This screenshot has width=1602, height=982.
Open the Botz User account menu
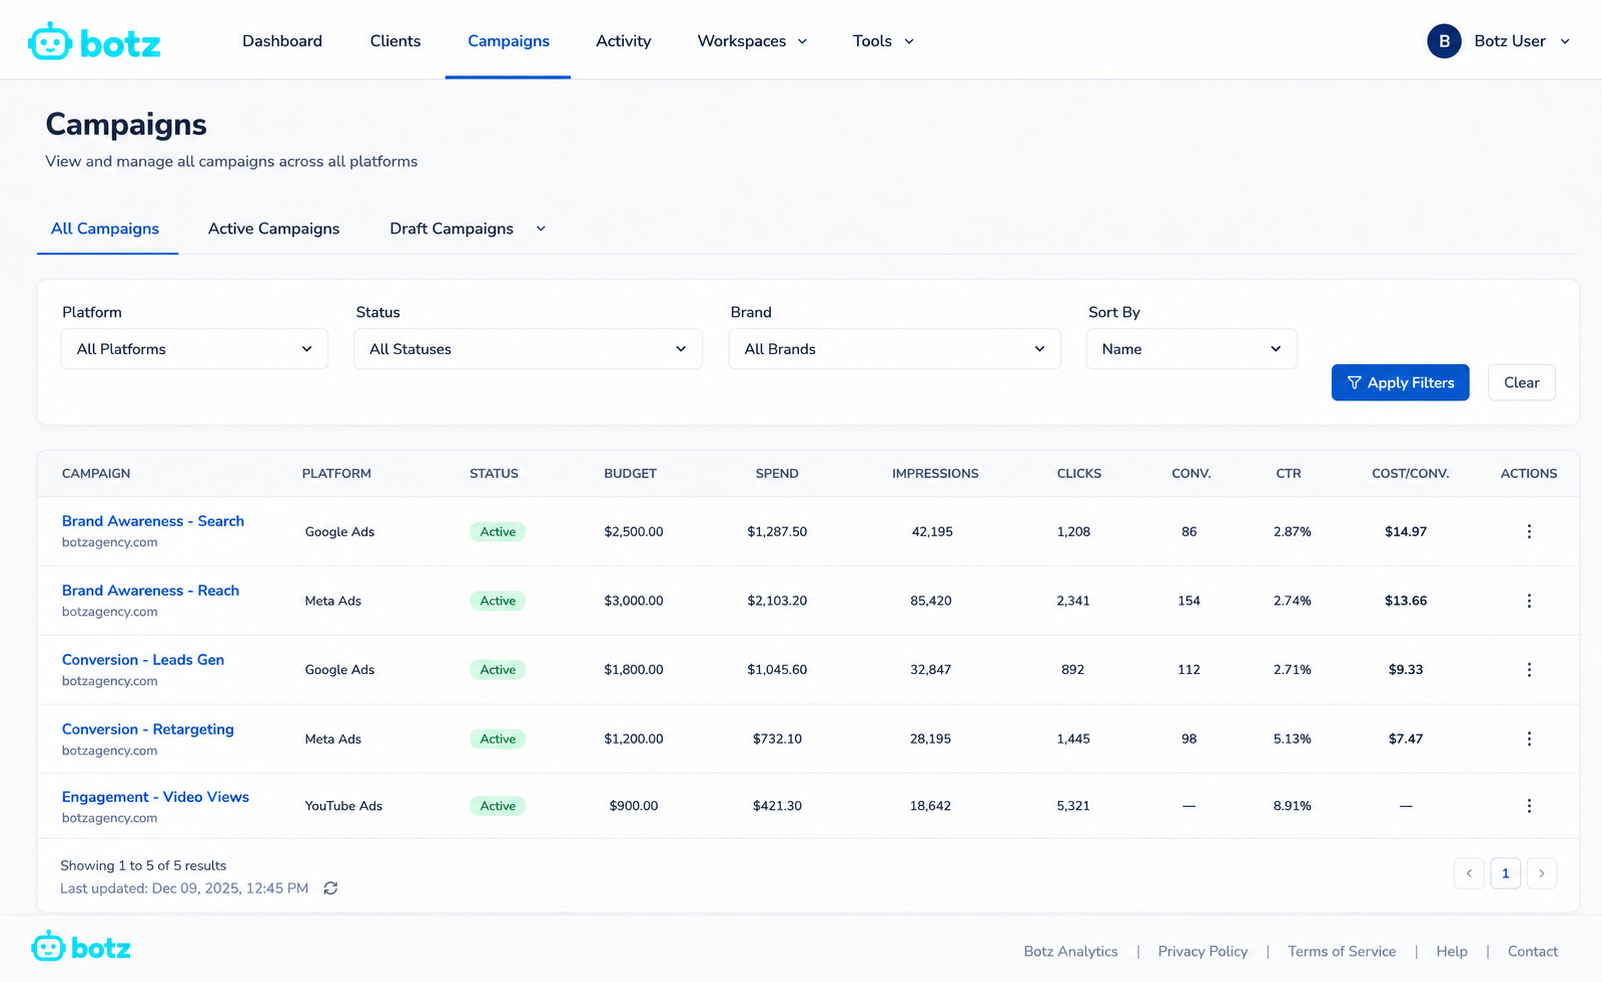point(1499,41)
